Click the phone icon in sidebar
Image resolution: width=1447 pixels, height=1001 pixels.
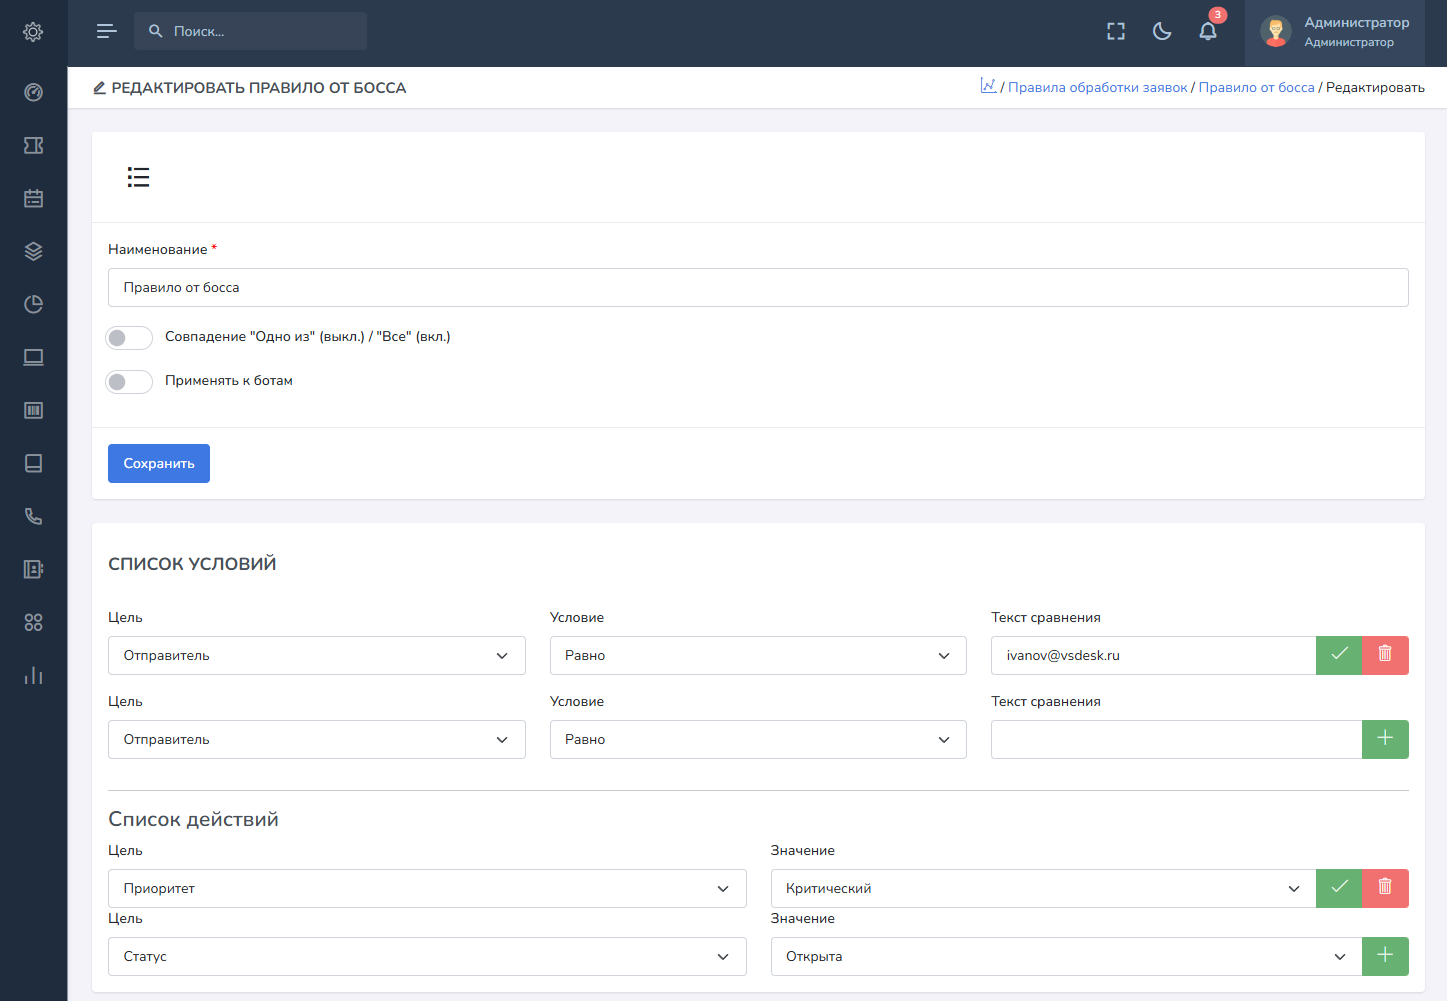pos(33,516)
